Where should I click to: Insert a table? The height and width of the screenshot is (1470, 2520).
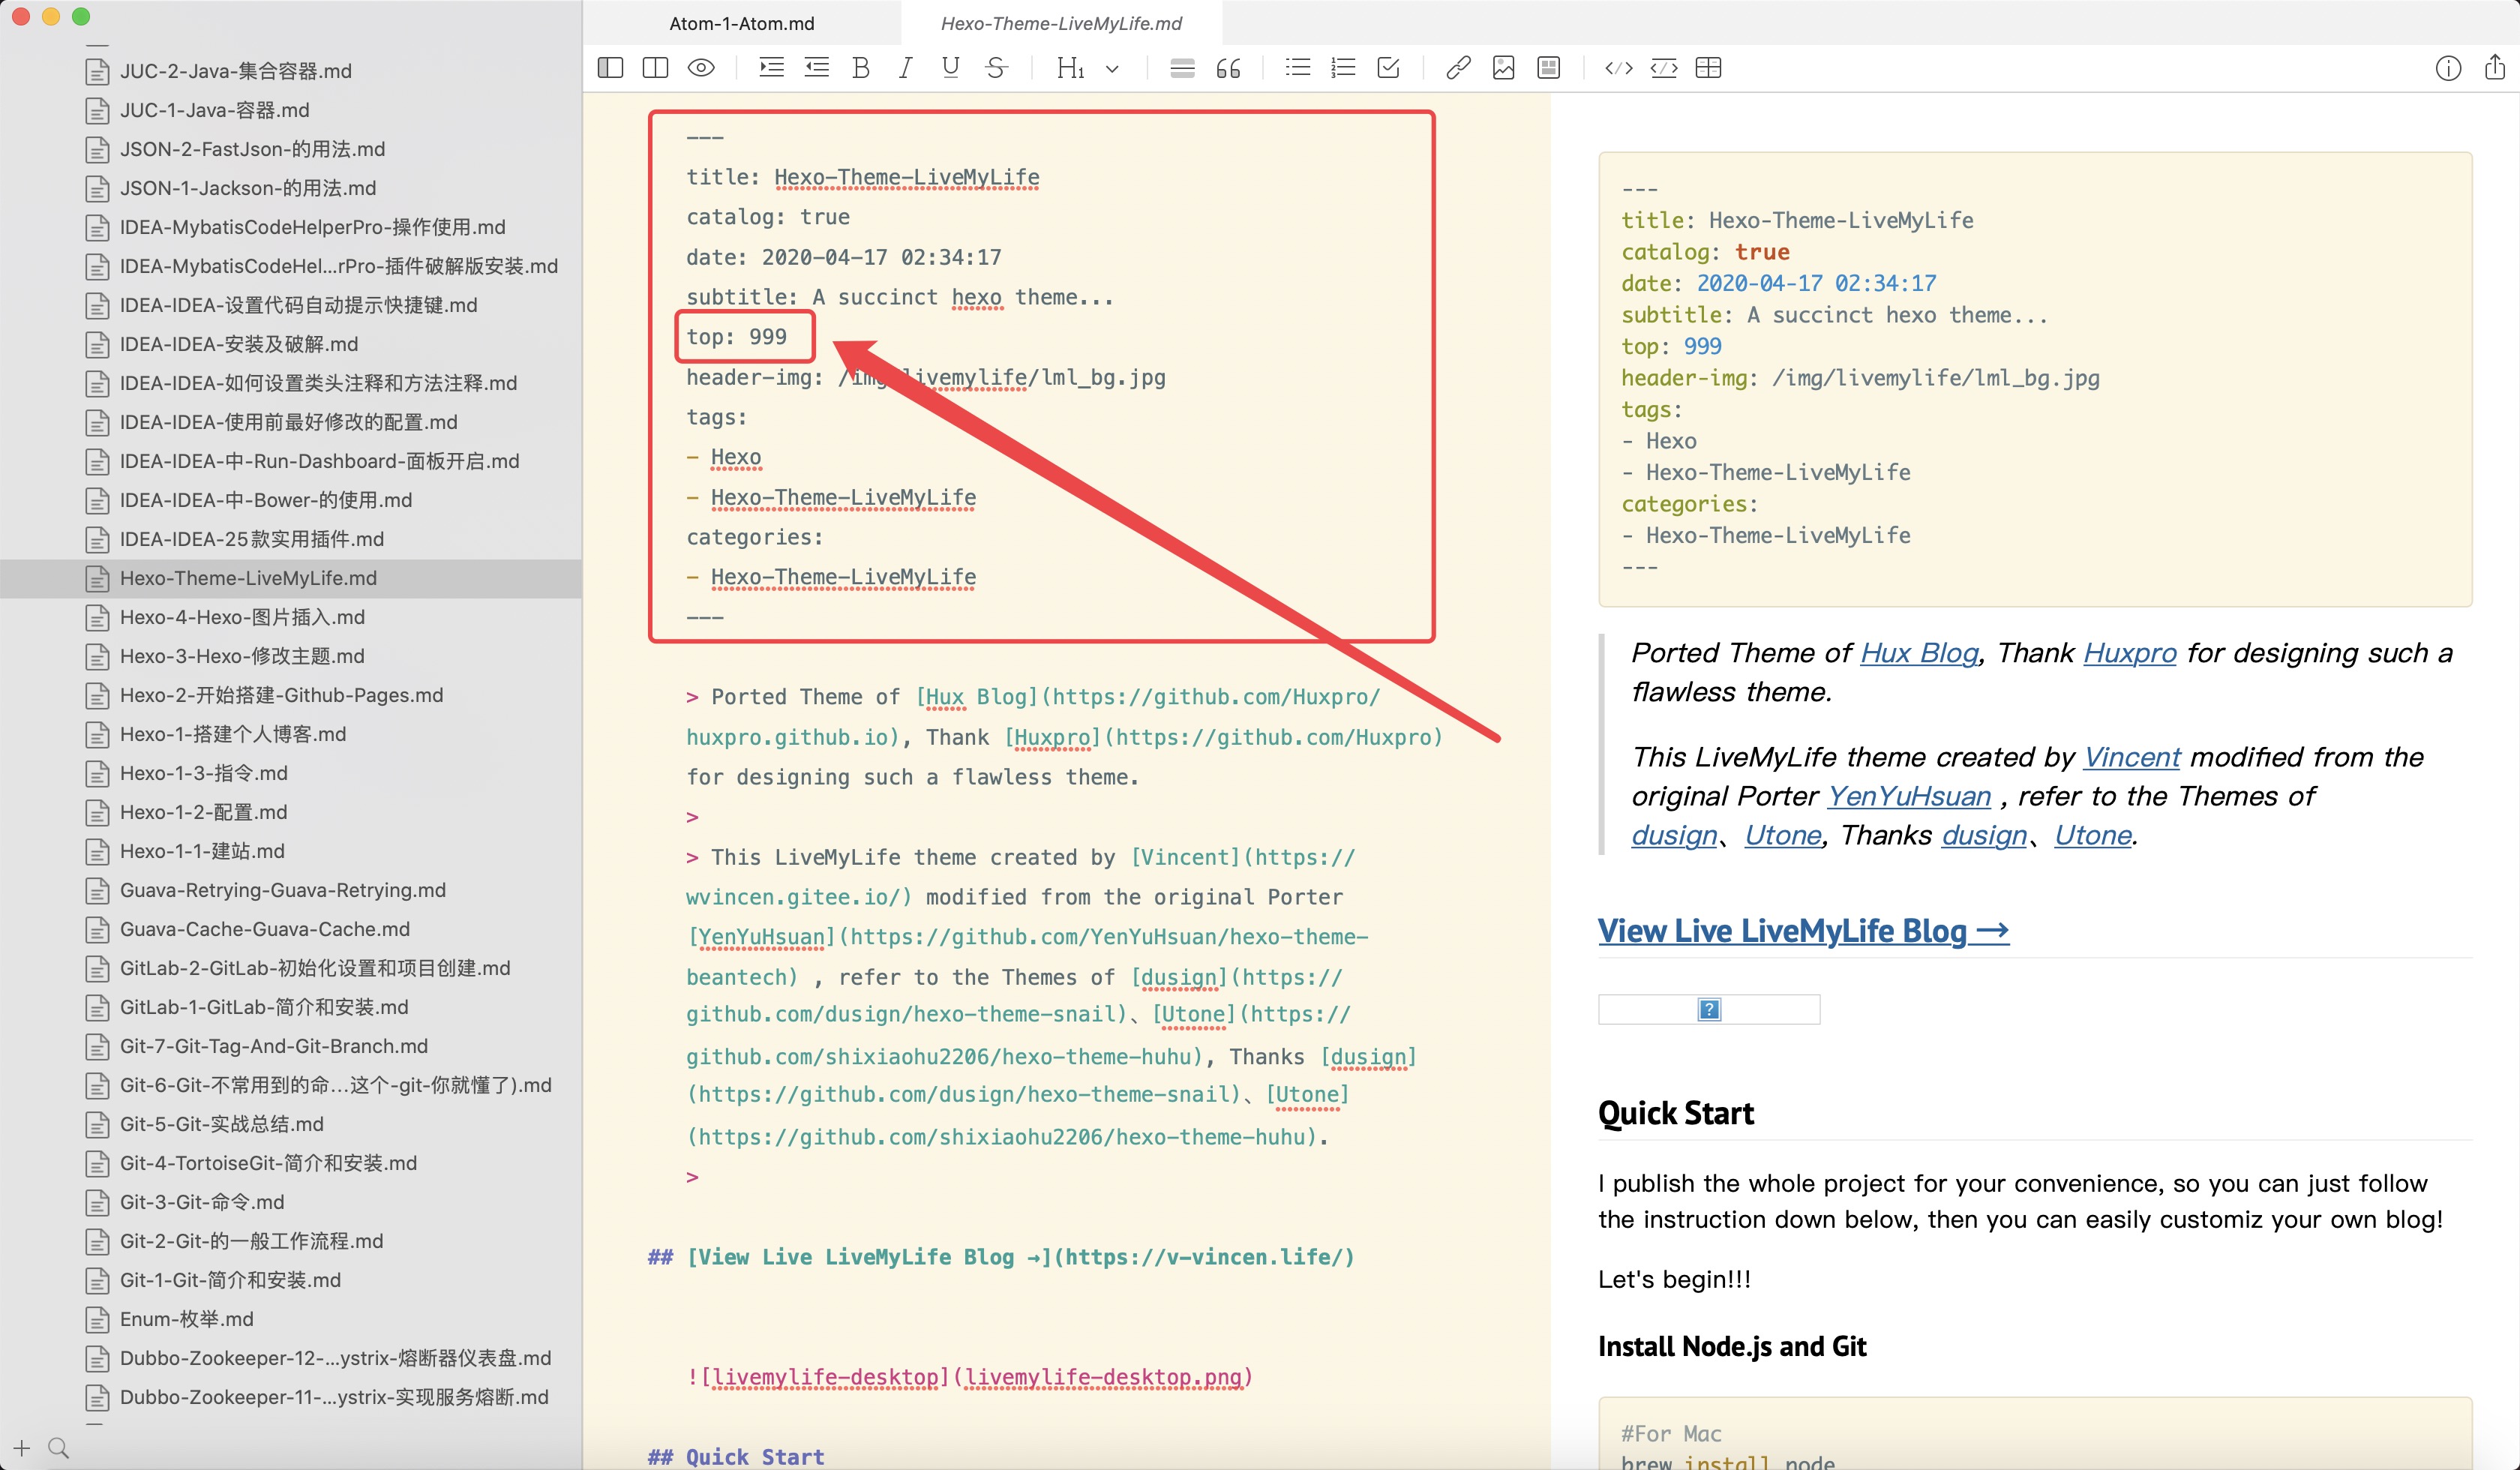tap(1709, 68)
